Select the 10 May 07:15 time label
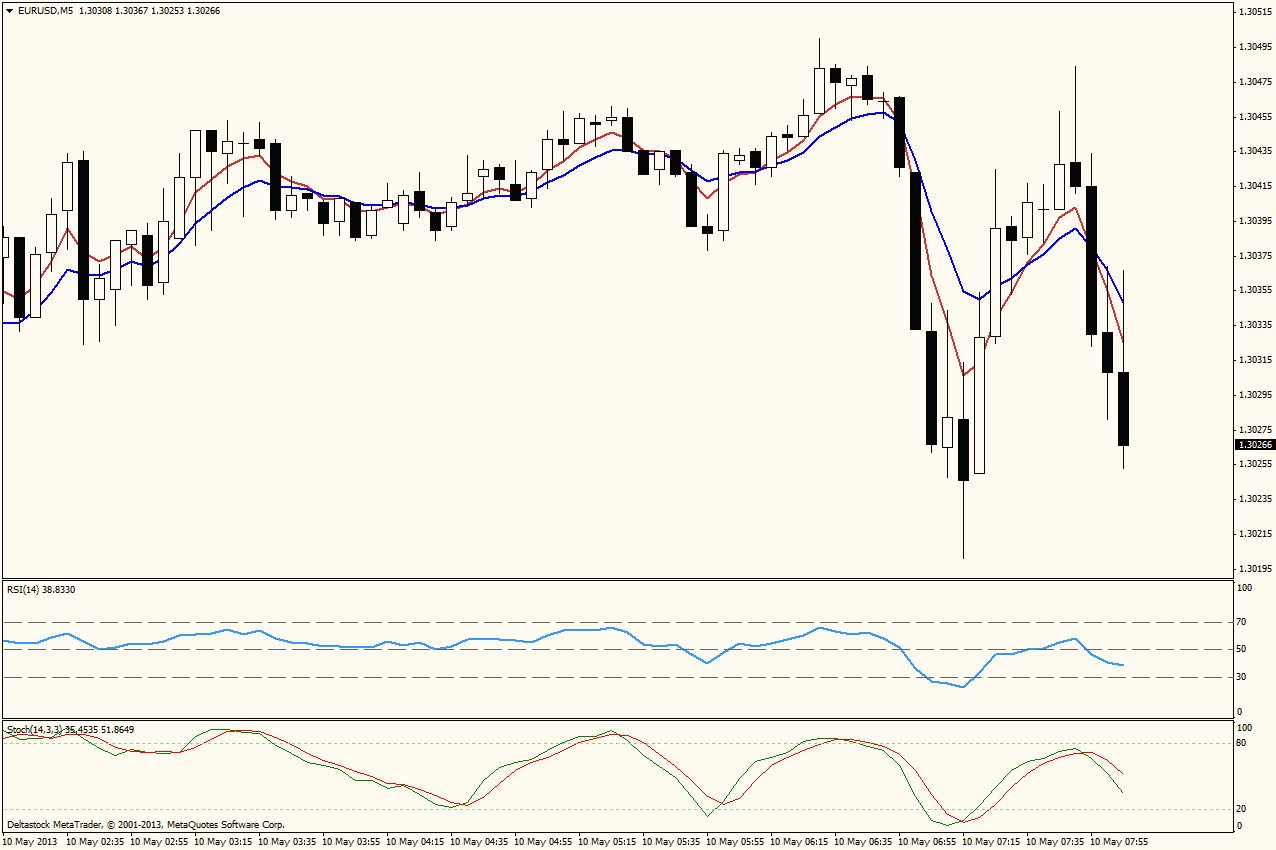Viewport: 1276px width, 850px height. [991, 842]
